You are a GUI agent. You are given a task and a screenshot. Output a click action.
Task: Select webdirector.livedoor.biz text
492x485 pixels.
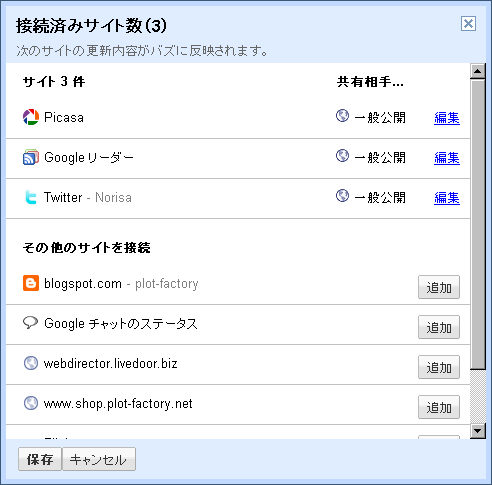coord(110,363)
